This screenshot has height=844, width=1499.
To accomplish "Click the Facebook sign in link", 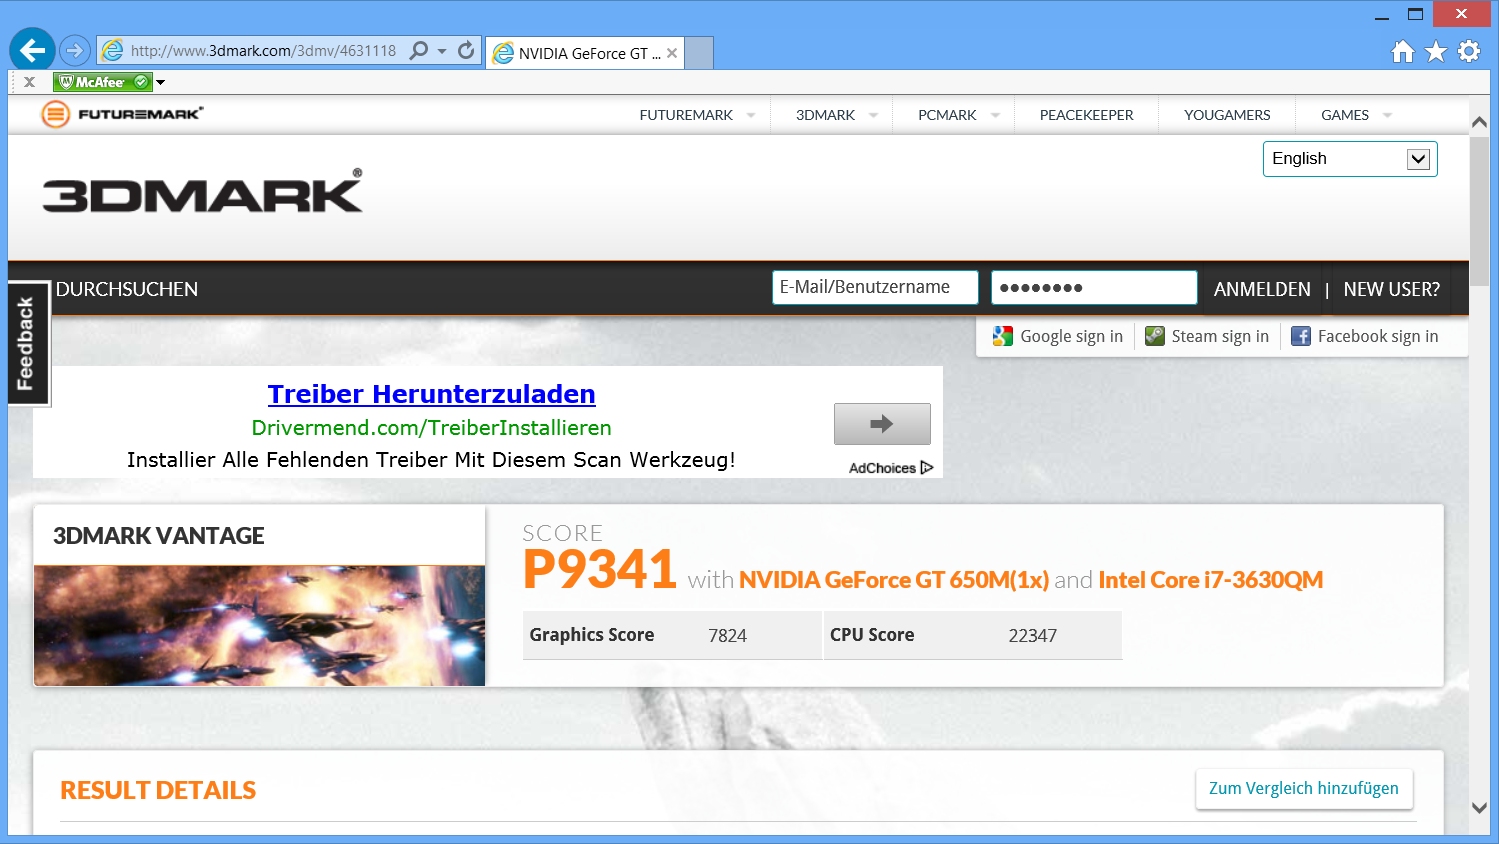I will point(1378,336).
